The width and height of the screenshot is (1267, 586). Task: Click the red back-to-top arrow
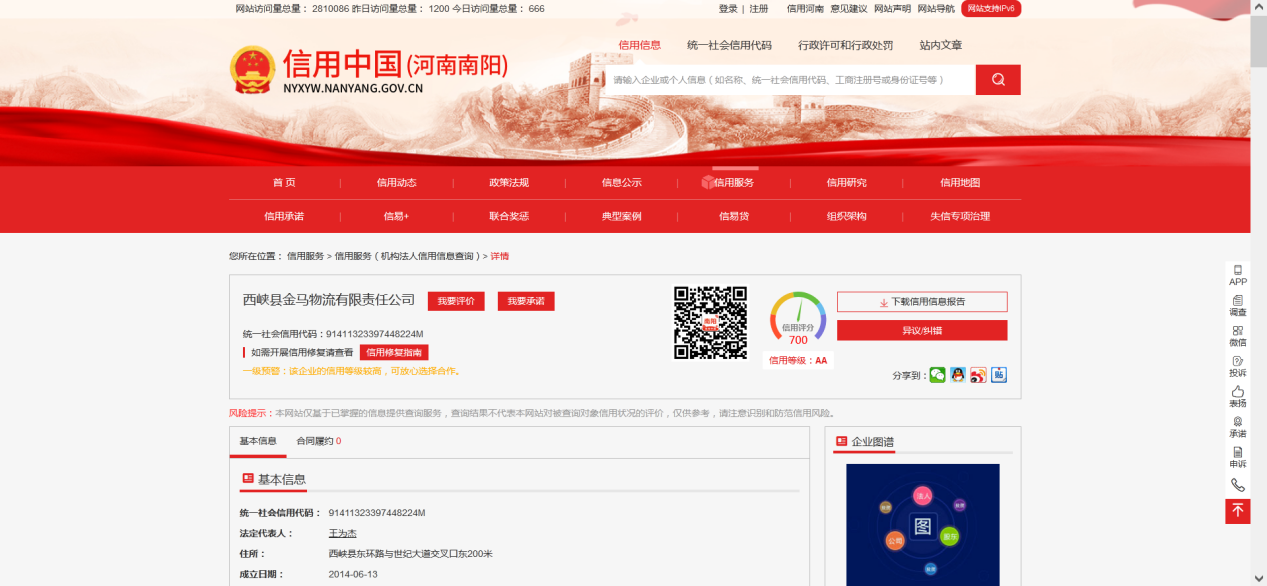pyautogui.click(x=1238, y=510)
